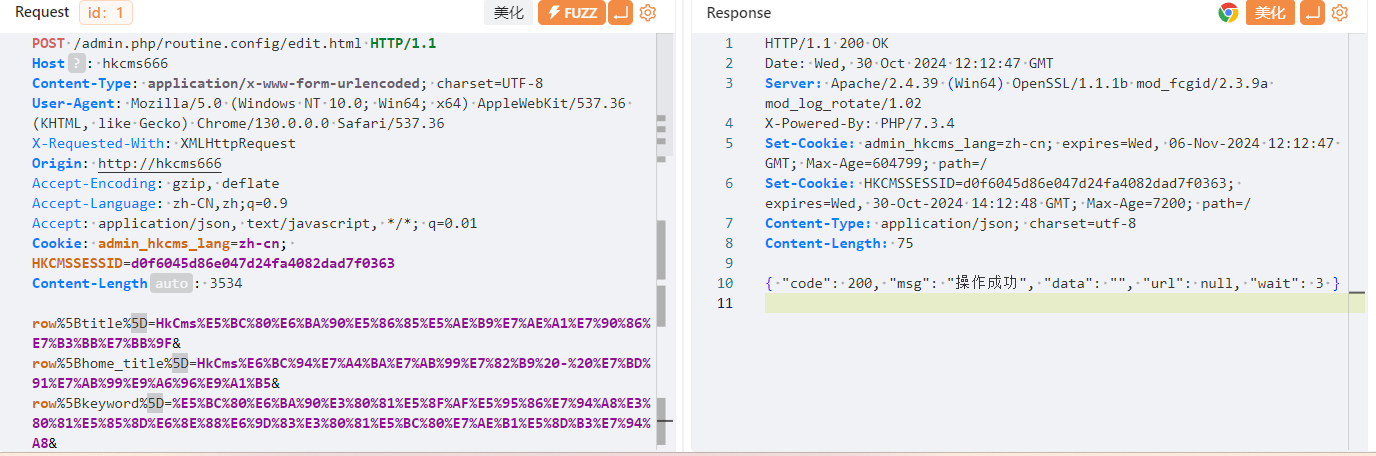Place cursor on empty response line 11
The width and height of the screenshot is (1376, 456).
point(1000,304)
